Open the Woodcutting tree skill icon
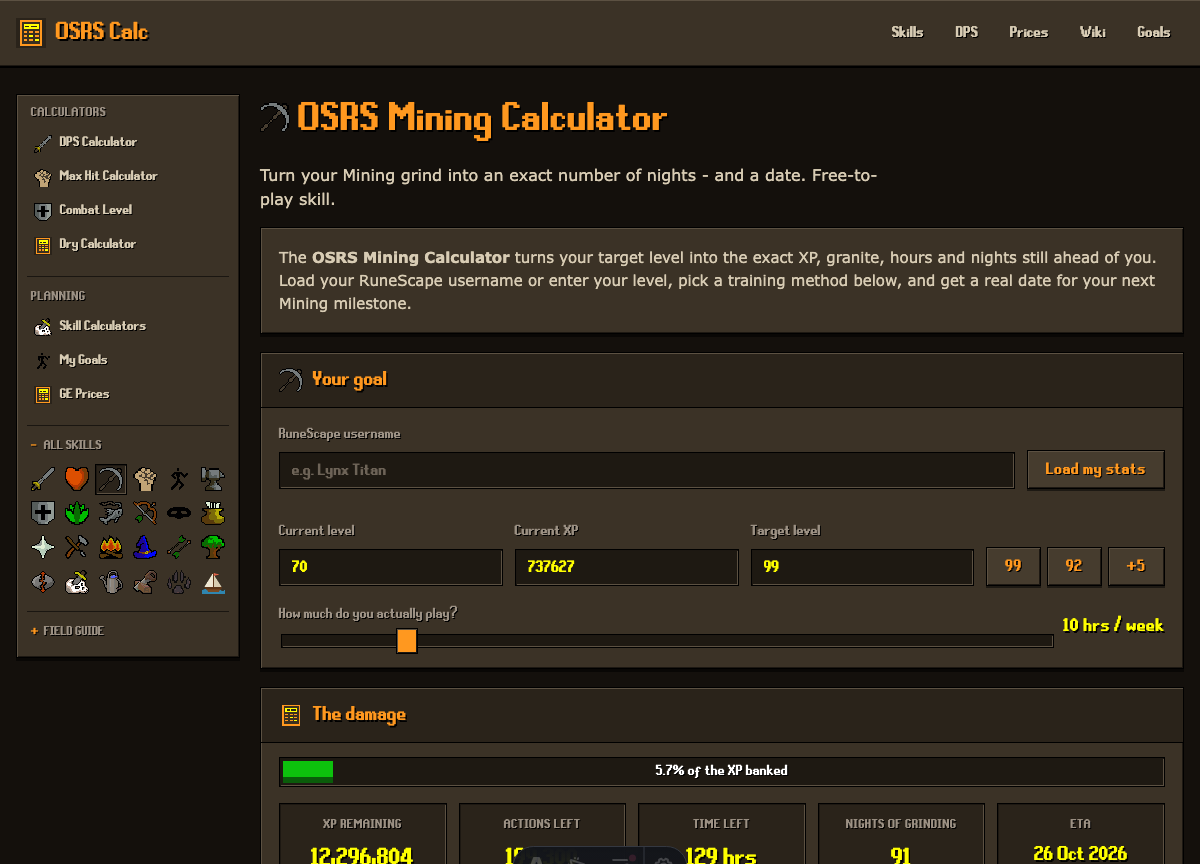This screenshot has height=864, width=1200. (213, 547)
